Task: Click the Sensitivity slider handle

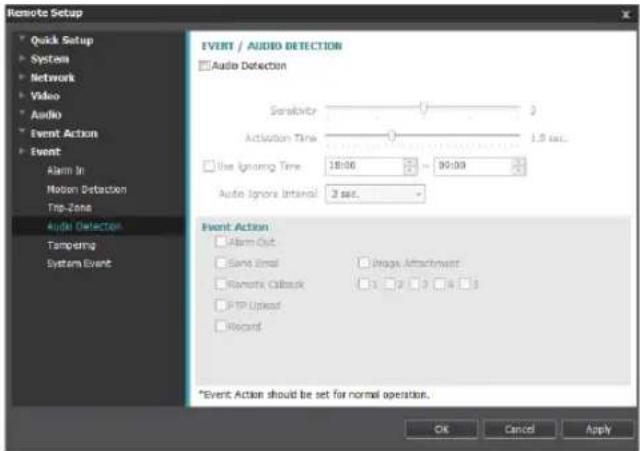Action: [424, 107]
